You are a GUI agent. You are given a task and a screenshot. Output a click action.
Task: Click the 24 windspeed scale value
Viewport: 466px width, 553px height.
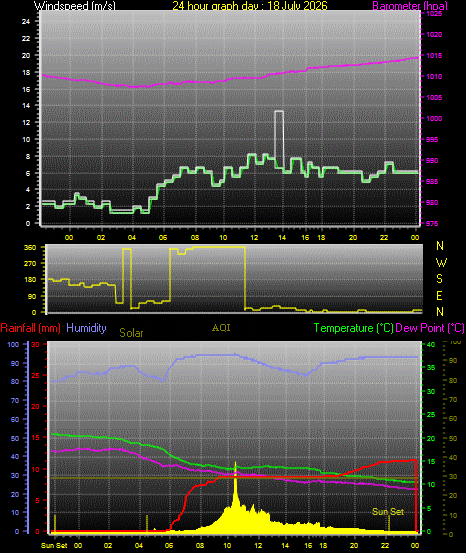[x=26, y=22]
